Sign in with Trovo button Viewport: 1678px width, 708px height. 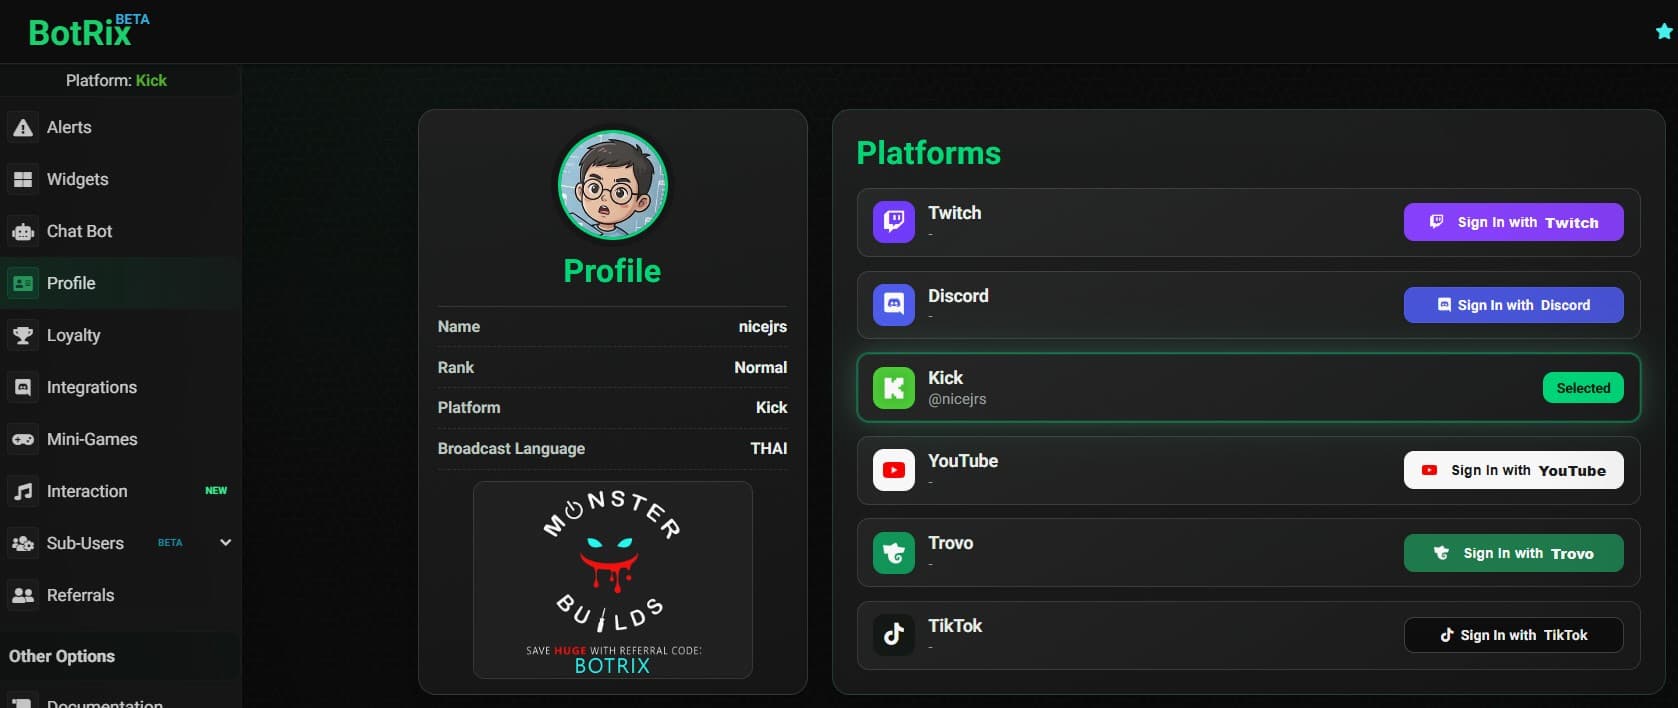coord(1513,553)
